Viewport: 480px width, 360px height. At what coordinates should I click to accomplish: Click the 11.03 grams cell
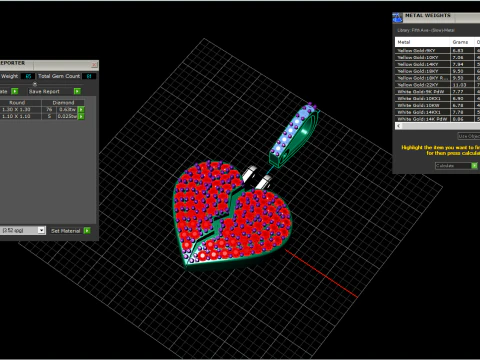click(x=462, y=85)
